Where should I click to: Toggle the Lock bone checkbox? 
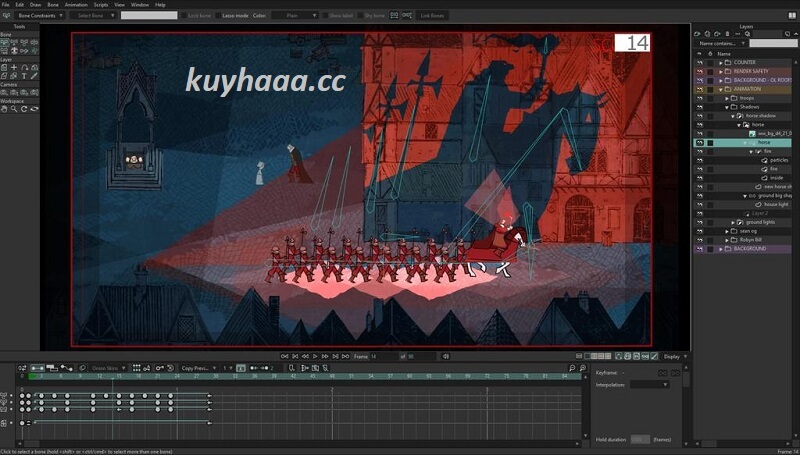coord(184,16)
